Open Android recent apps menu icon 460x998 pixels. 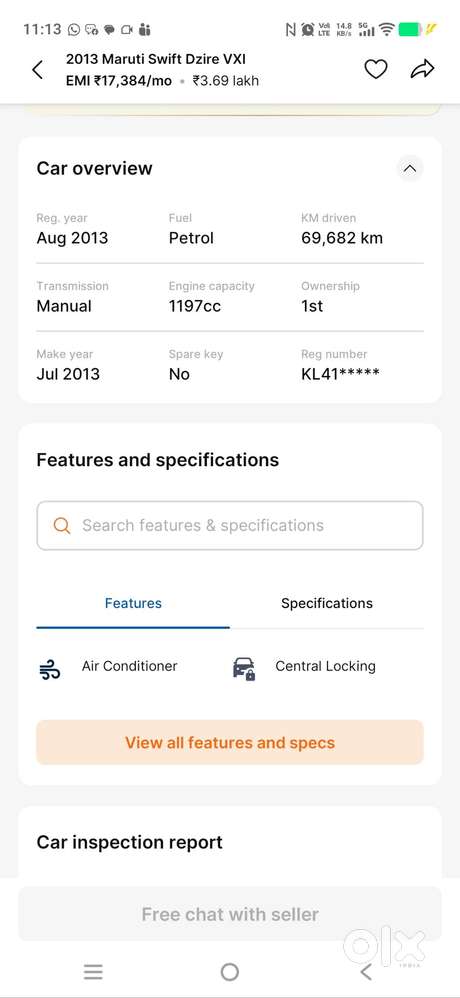click(x=93, y=971)
